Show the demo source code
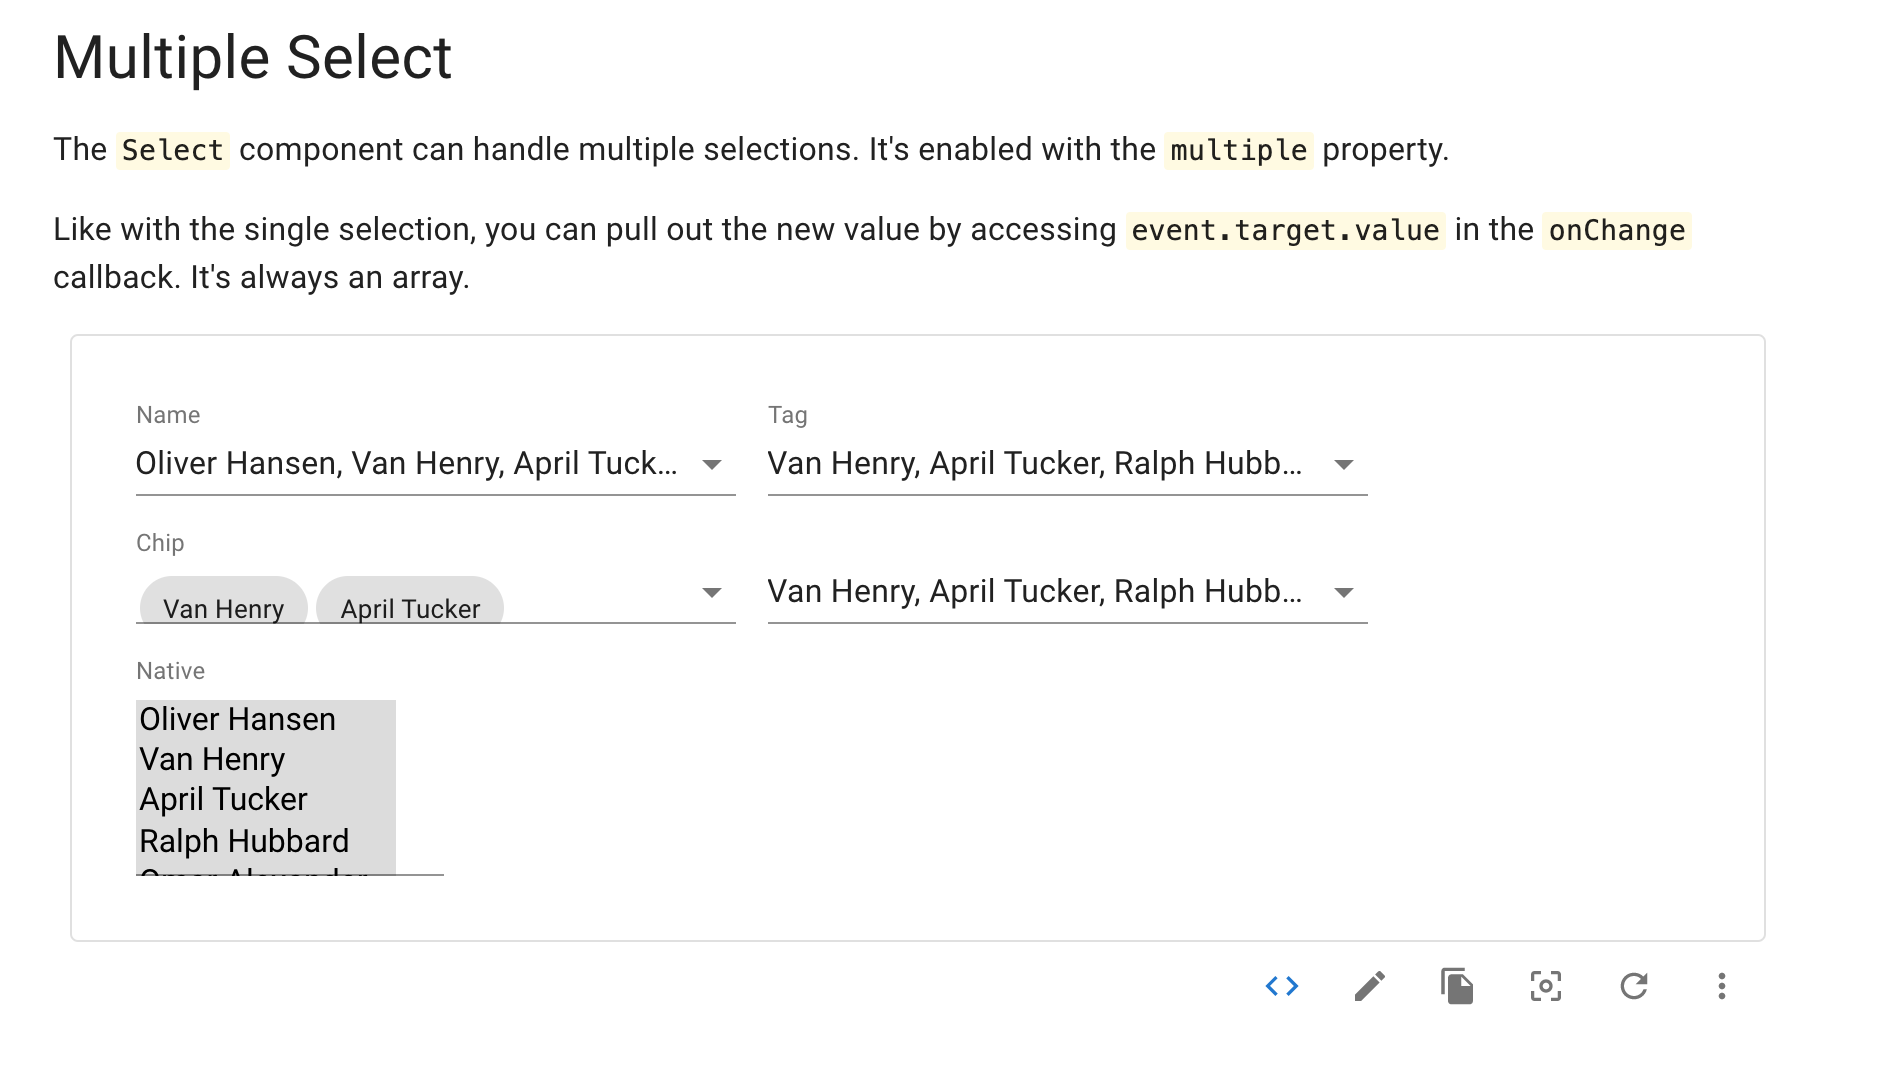Viewport: 1888px width, 1066px height. pos(1282,987)
